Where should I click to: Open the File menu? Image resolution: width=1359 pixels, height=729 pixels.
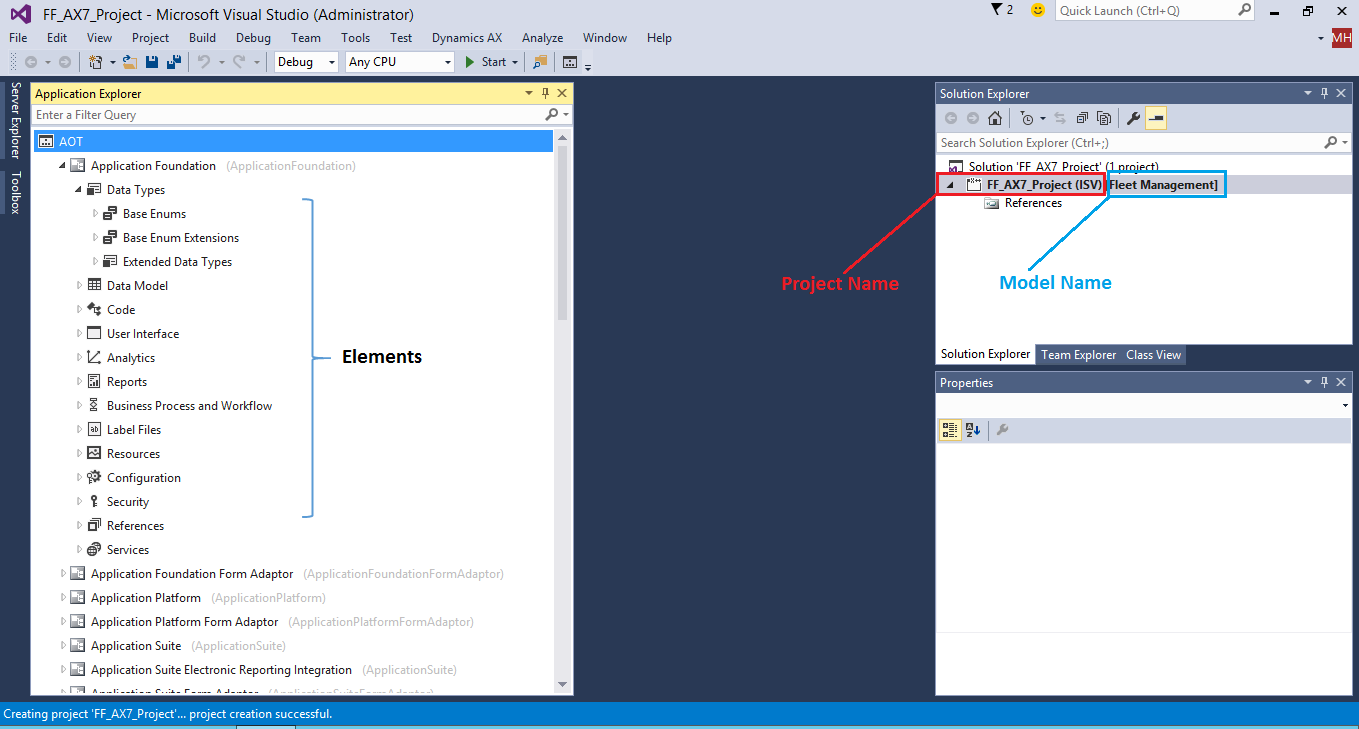[18, 38]
